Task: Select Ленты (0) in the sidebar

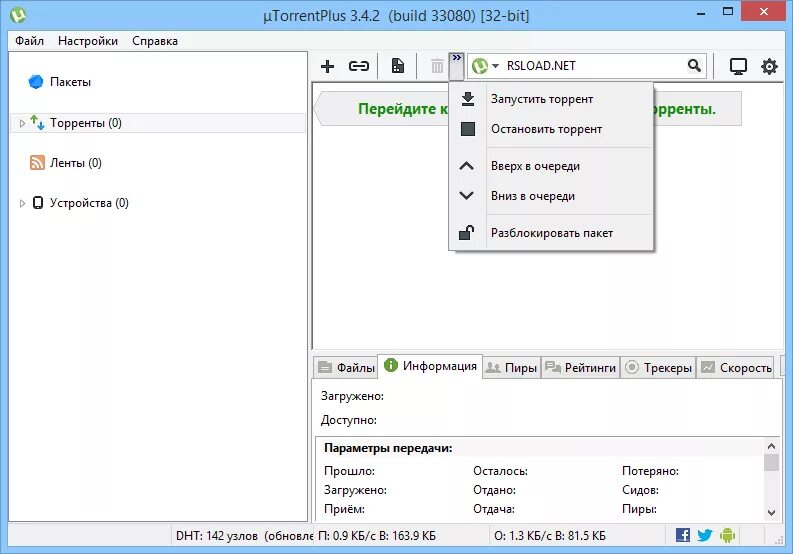Action: pyautogui.click(x=66, y=163)
